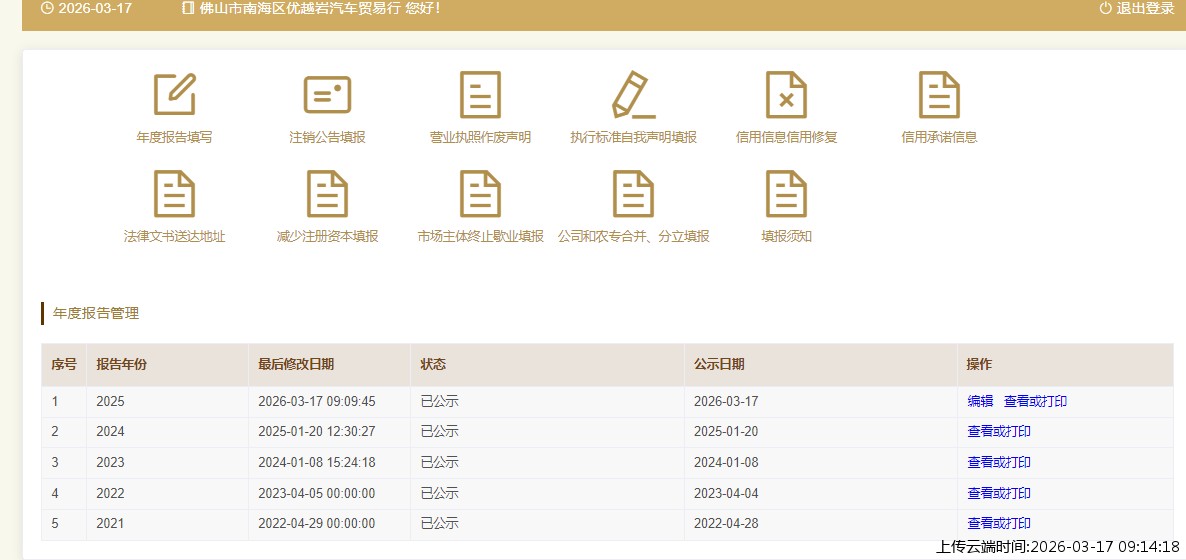1186x560 pixels.
Task: Click the 报告年份 column header
Action: point(121,365)
